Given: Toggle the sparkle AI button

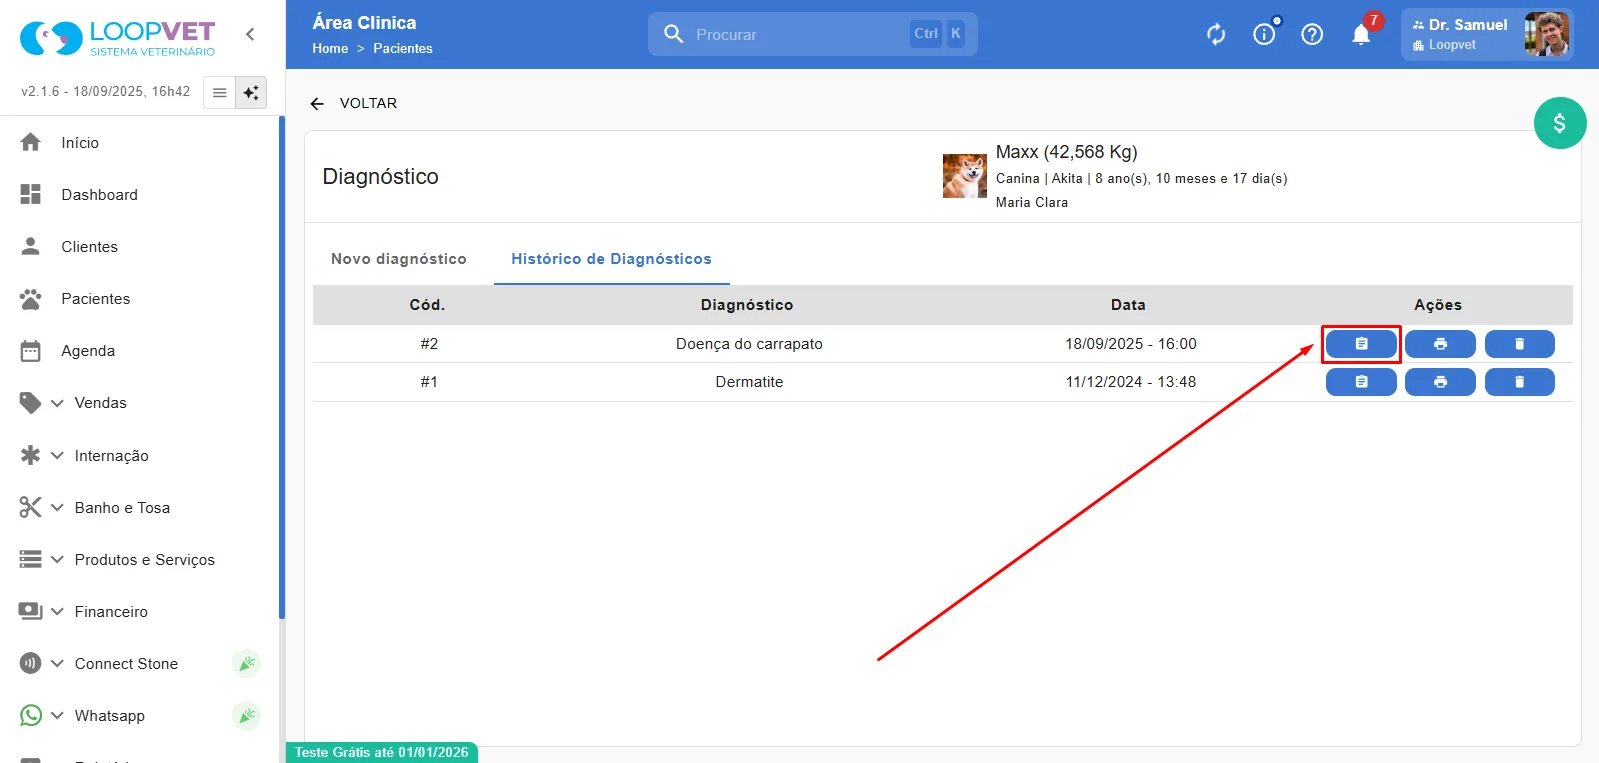Looking at the screenshot, I should (251, 92).
